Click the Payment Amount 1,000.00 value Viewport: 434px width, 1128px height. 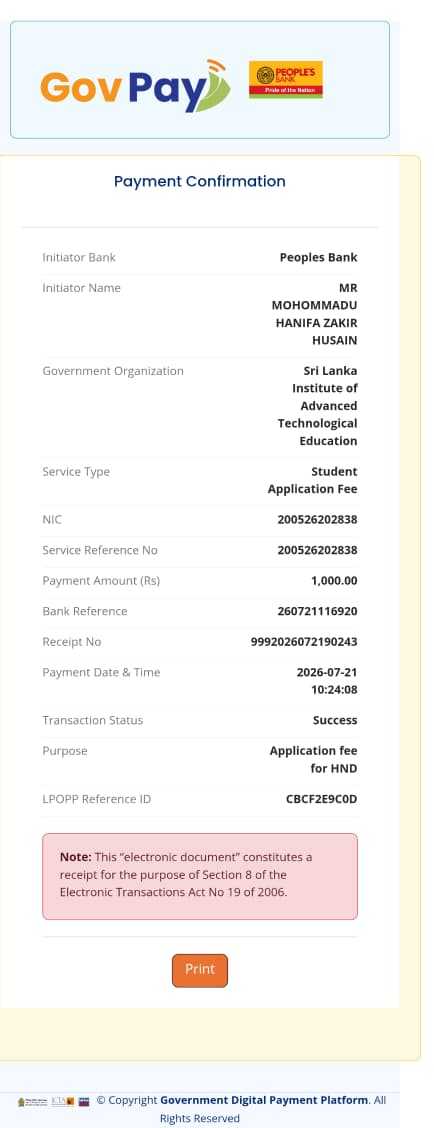(334, 581)
